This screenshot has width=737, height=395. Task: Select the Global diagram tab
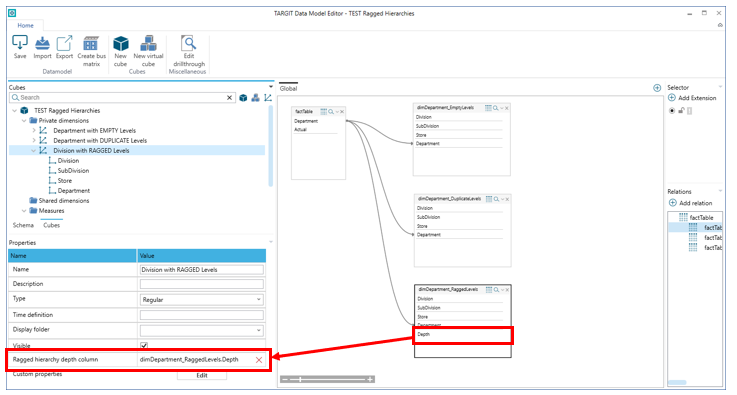(288, 88)
